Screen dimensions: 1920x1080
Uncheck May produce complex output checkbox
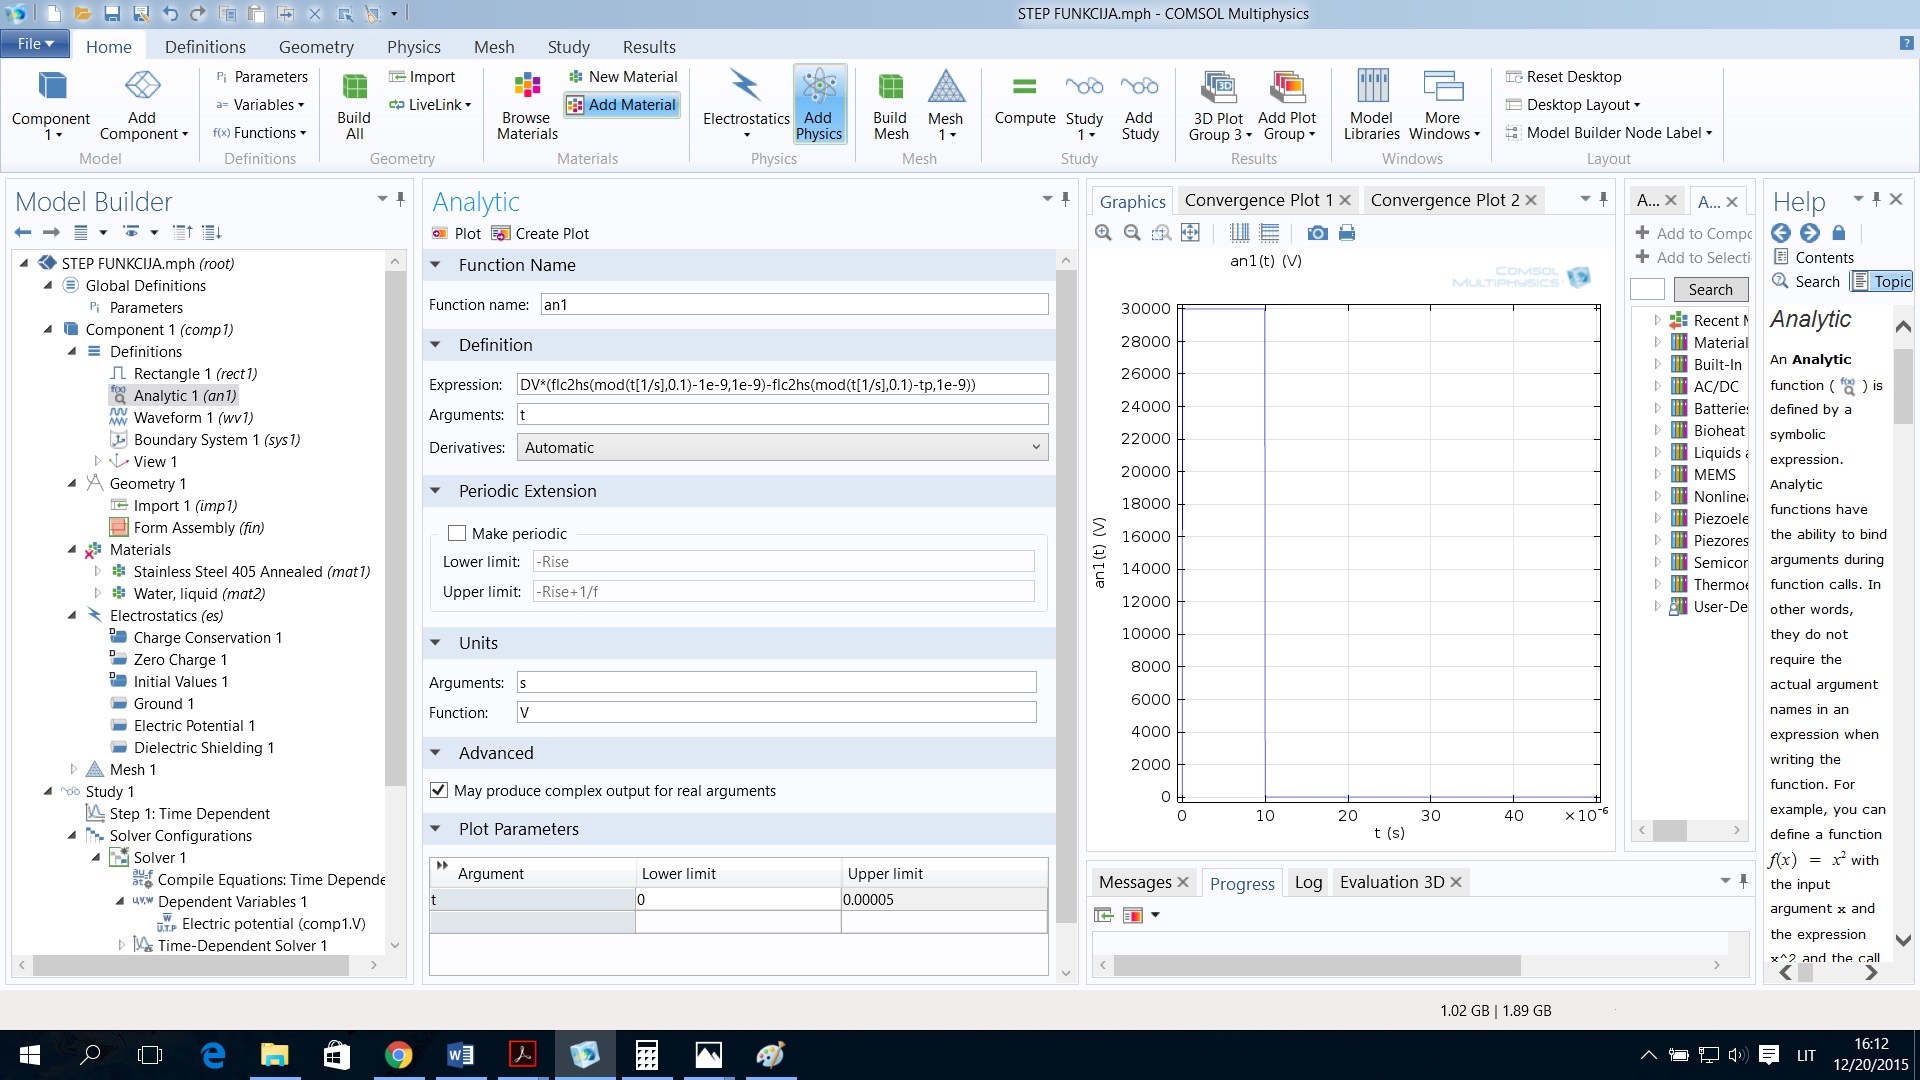[x=439, y=790]
